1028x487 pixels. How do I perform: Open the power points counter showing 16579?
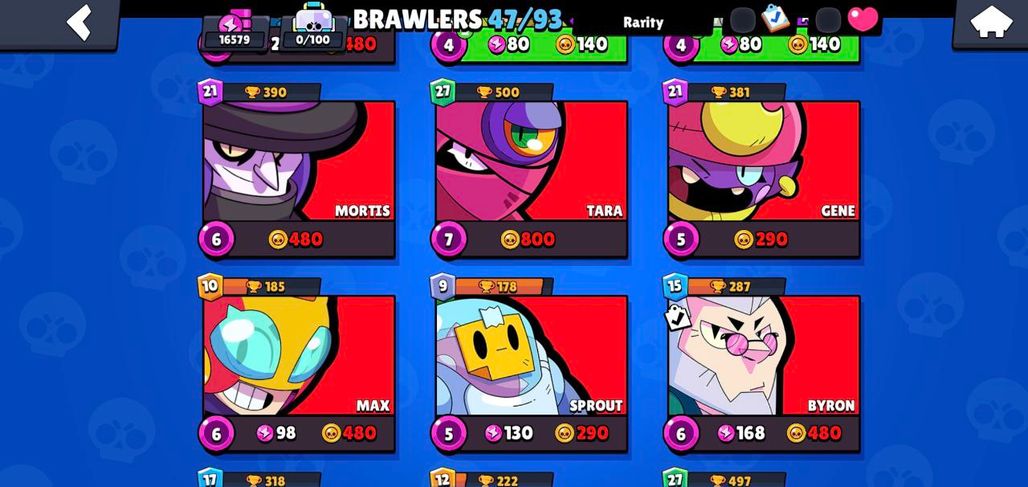click(234, 31)
